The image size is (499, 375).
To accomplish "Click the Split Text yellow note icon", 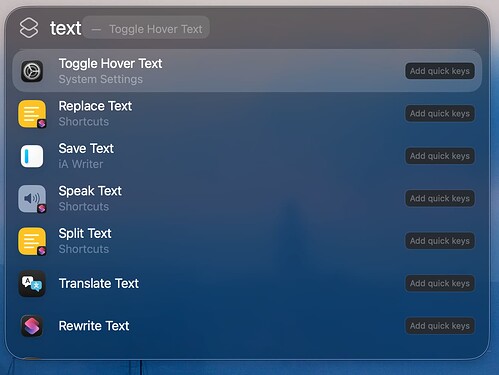I will [x=32, y=241].
